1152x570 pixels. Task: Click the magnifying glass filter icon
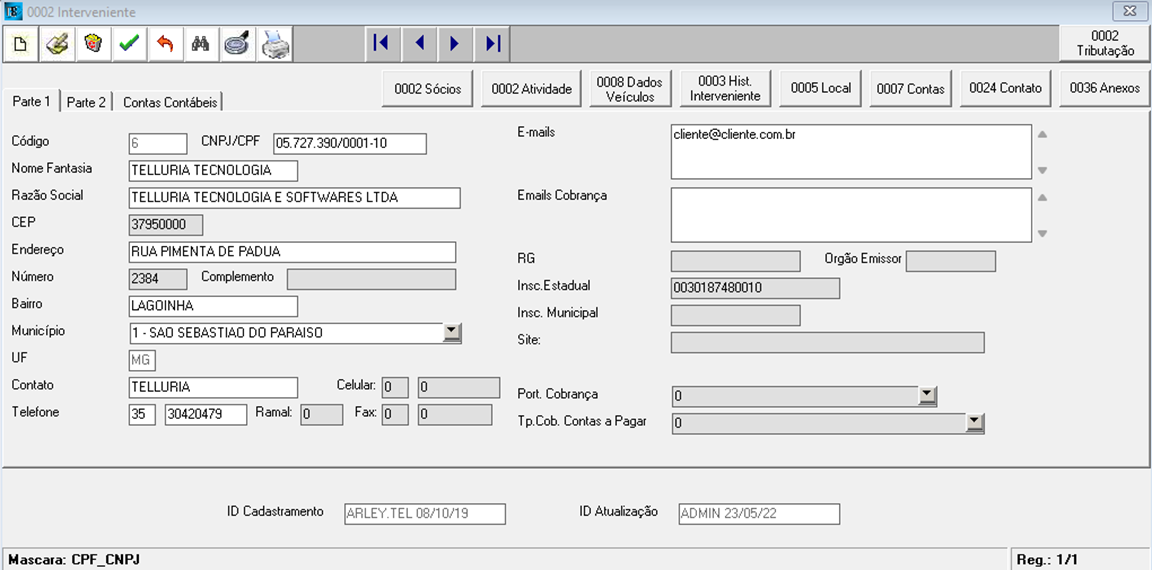(237, 44)
